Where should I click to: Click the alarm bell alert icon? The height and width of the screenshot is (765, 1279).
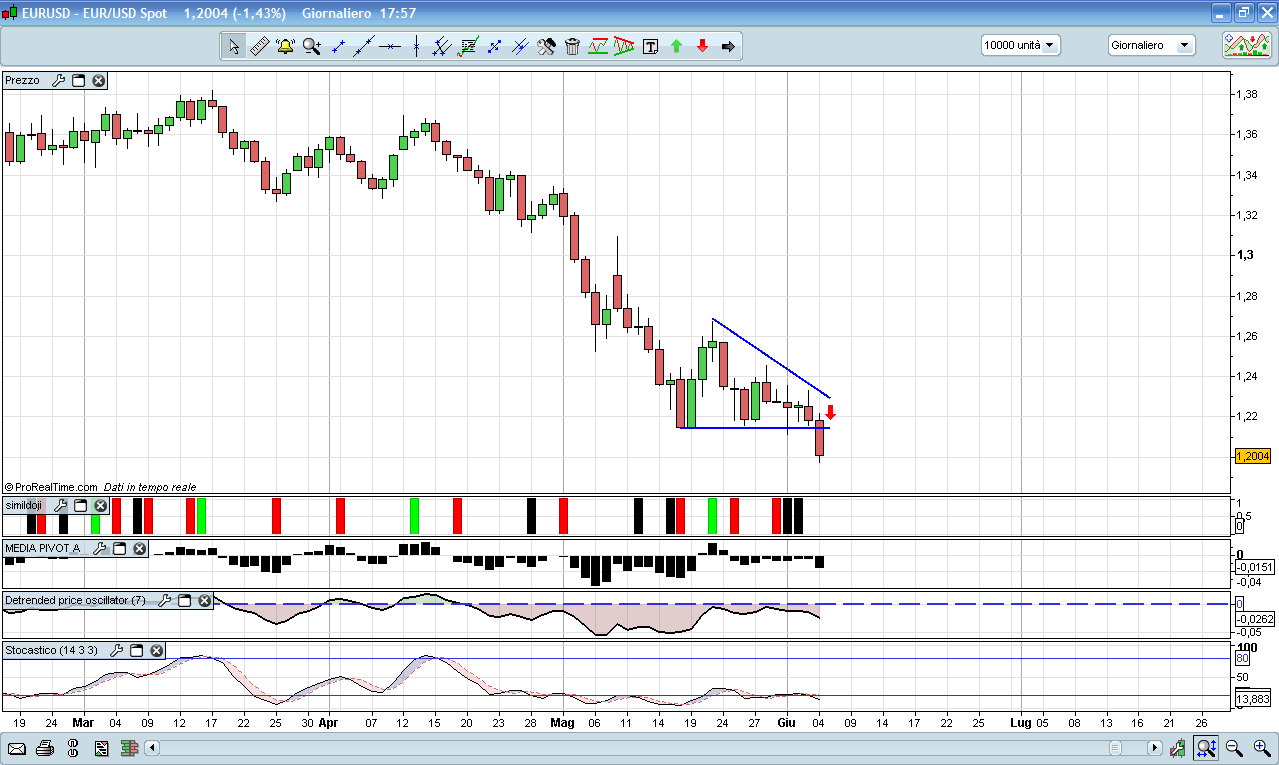(285, 46)
